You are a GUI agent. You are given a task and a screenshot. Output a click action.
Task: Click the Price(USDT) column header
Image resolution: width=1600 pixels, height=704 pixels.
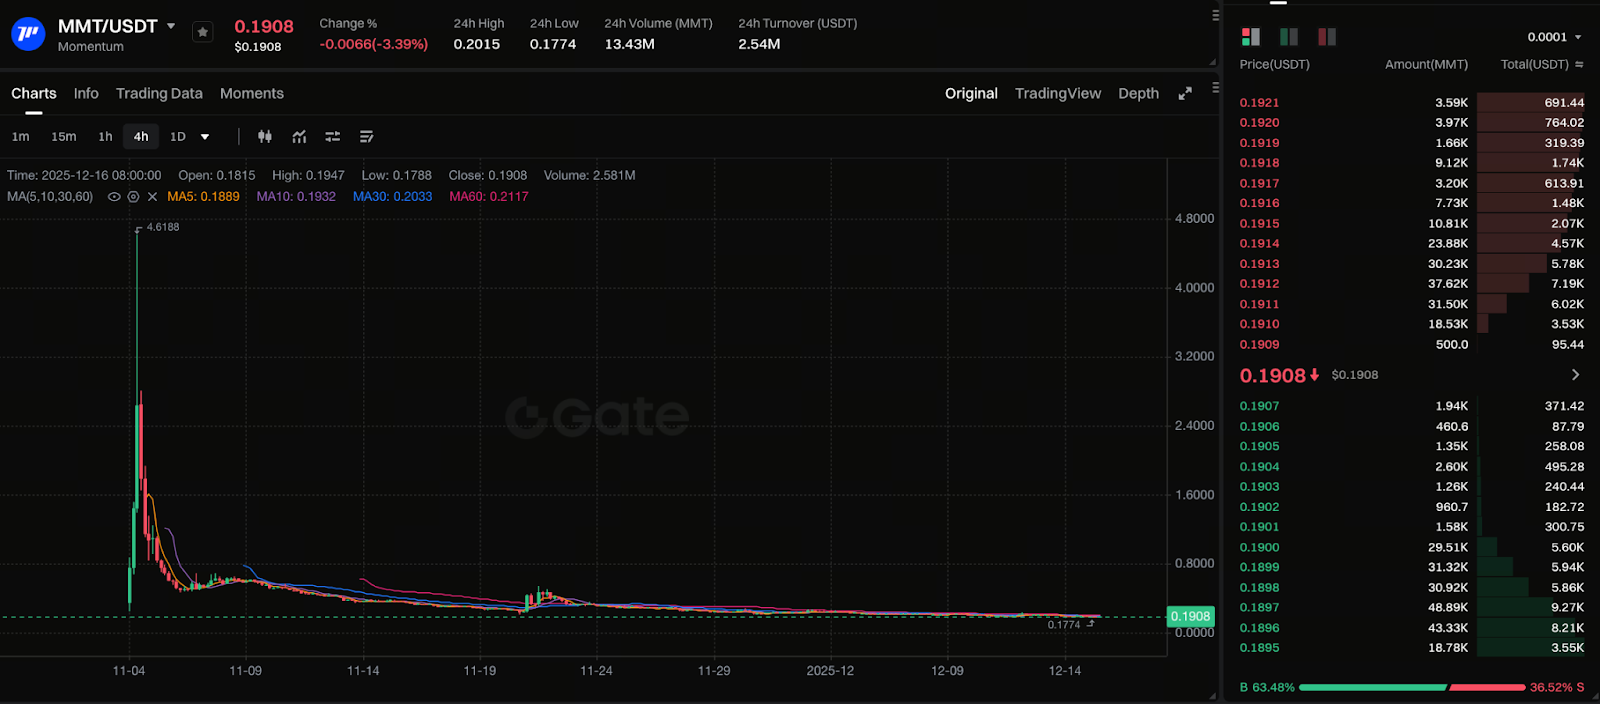pos(1274,64)
